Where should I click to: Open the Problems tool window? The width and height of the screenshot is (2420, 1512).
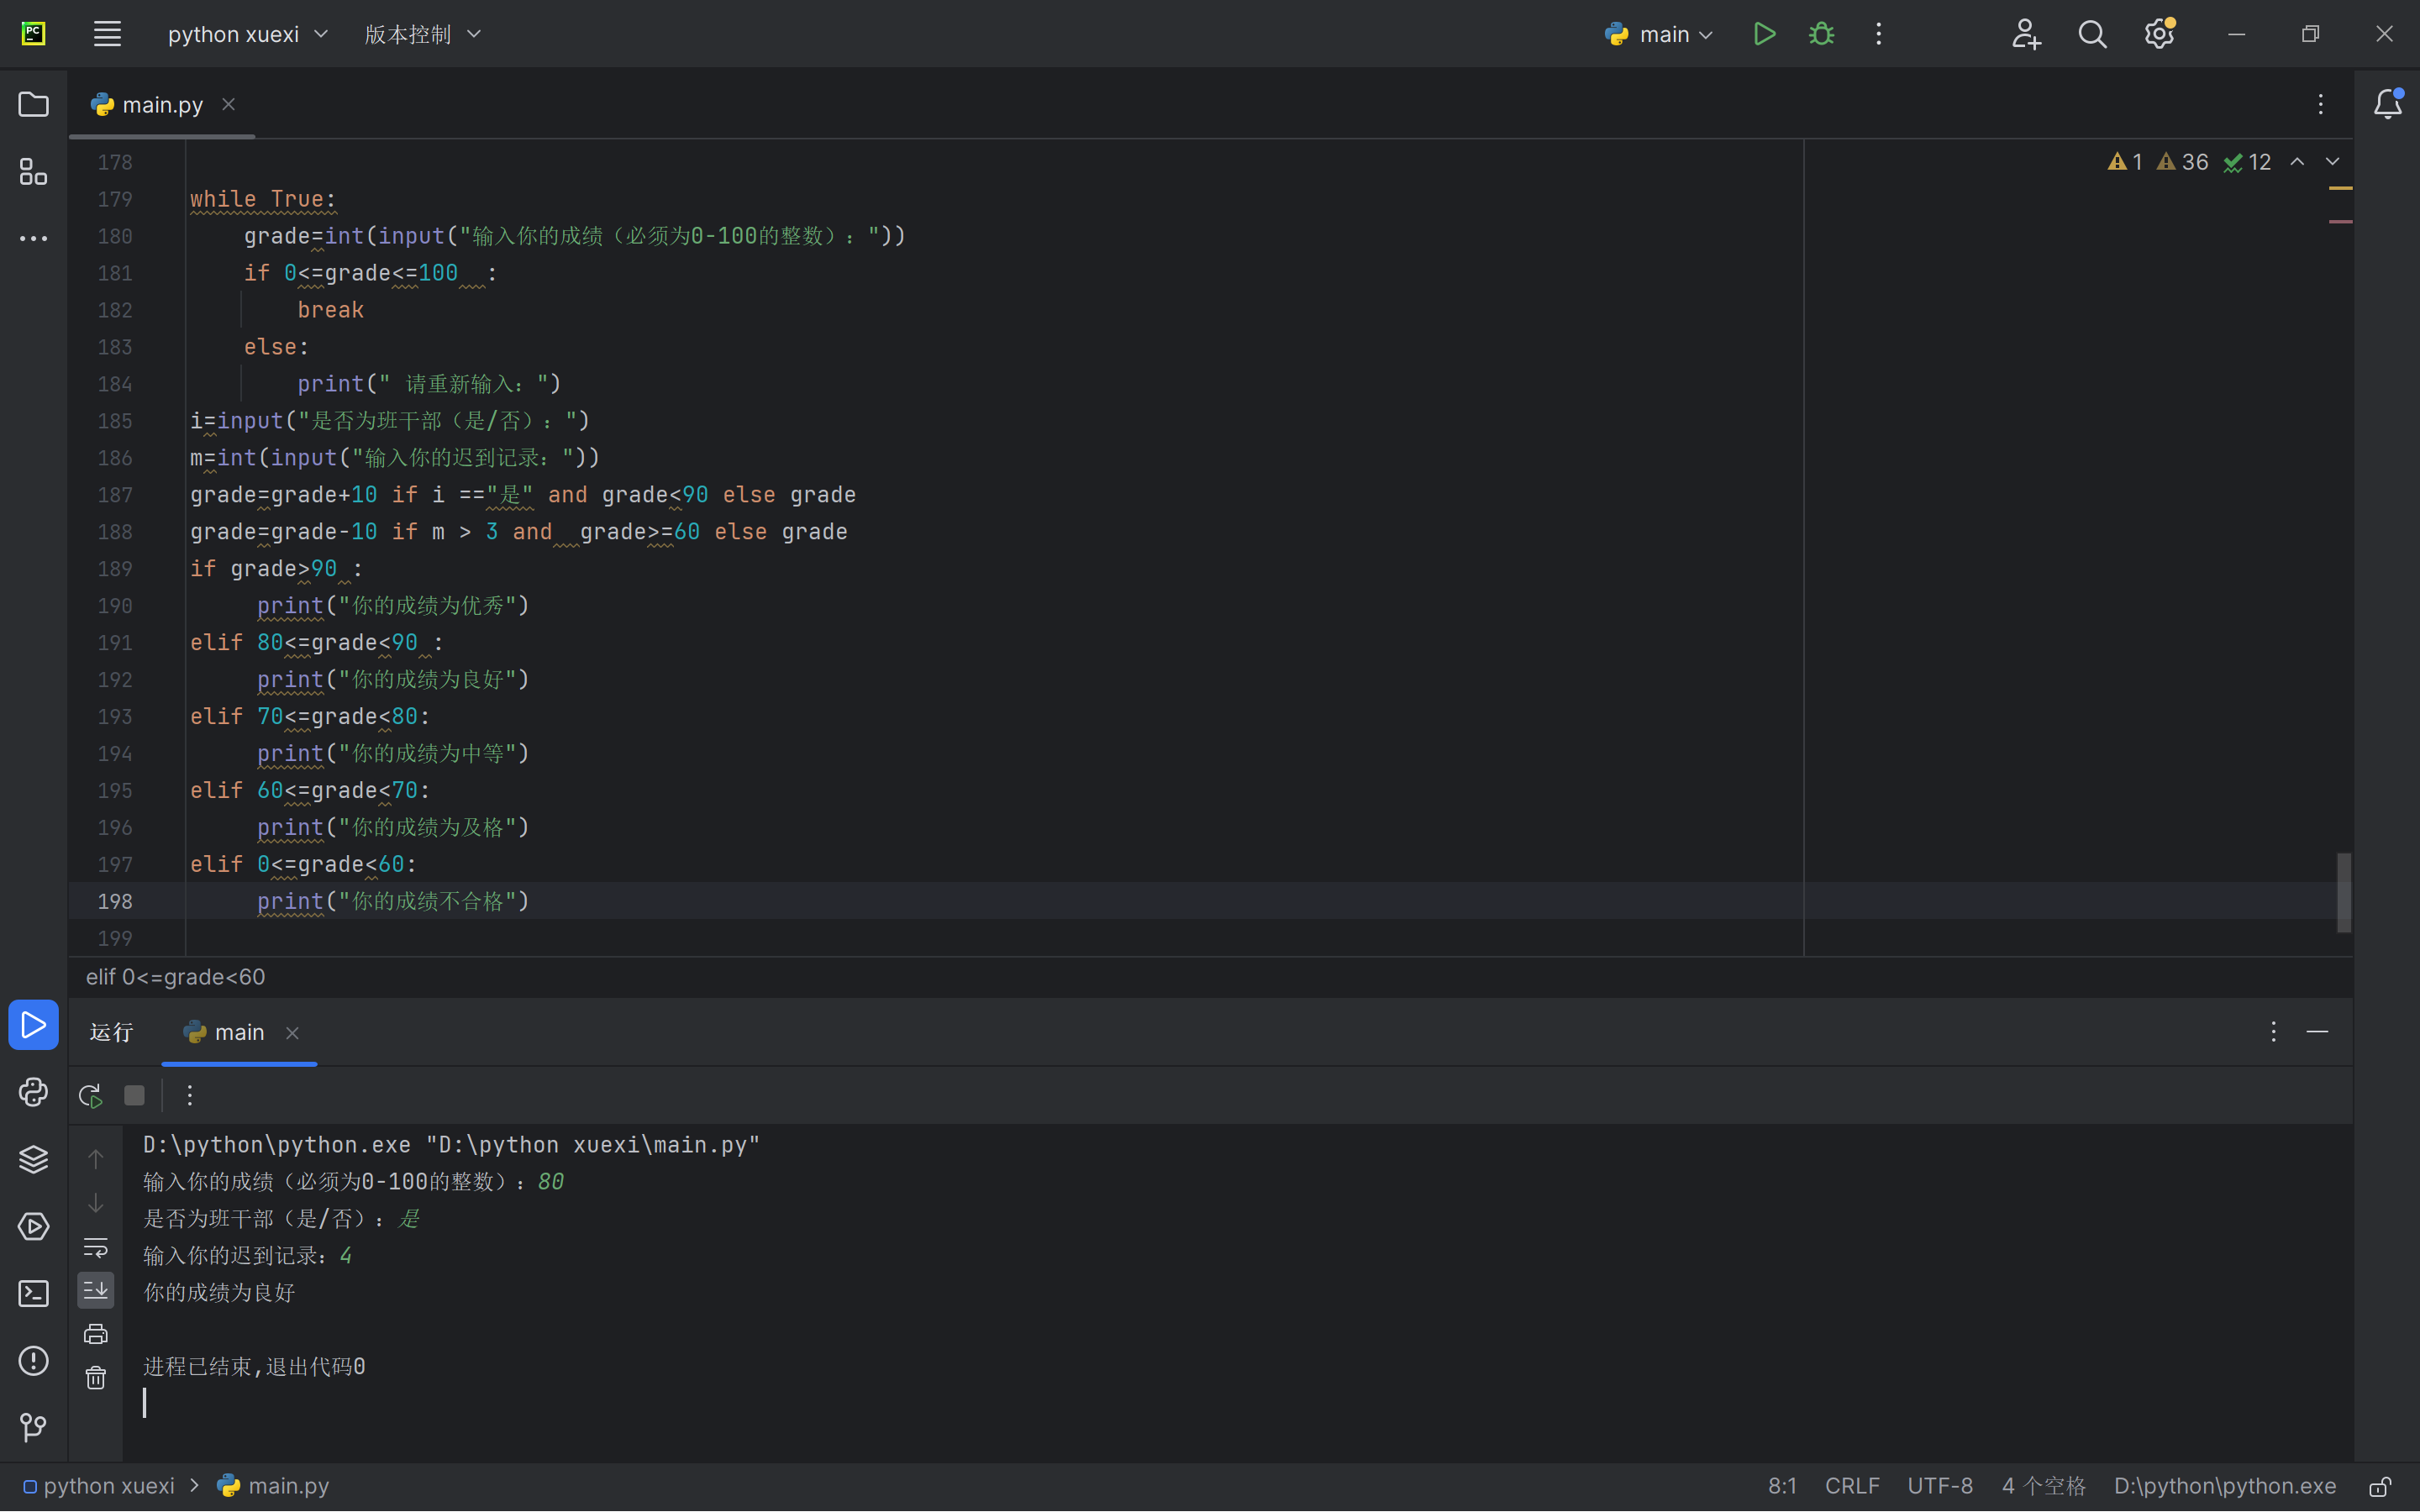click(x=33, y=1361)
